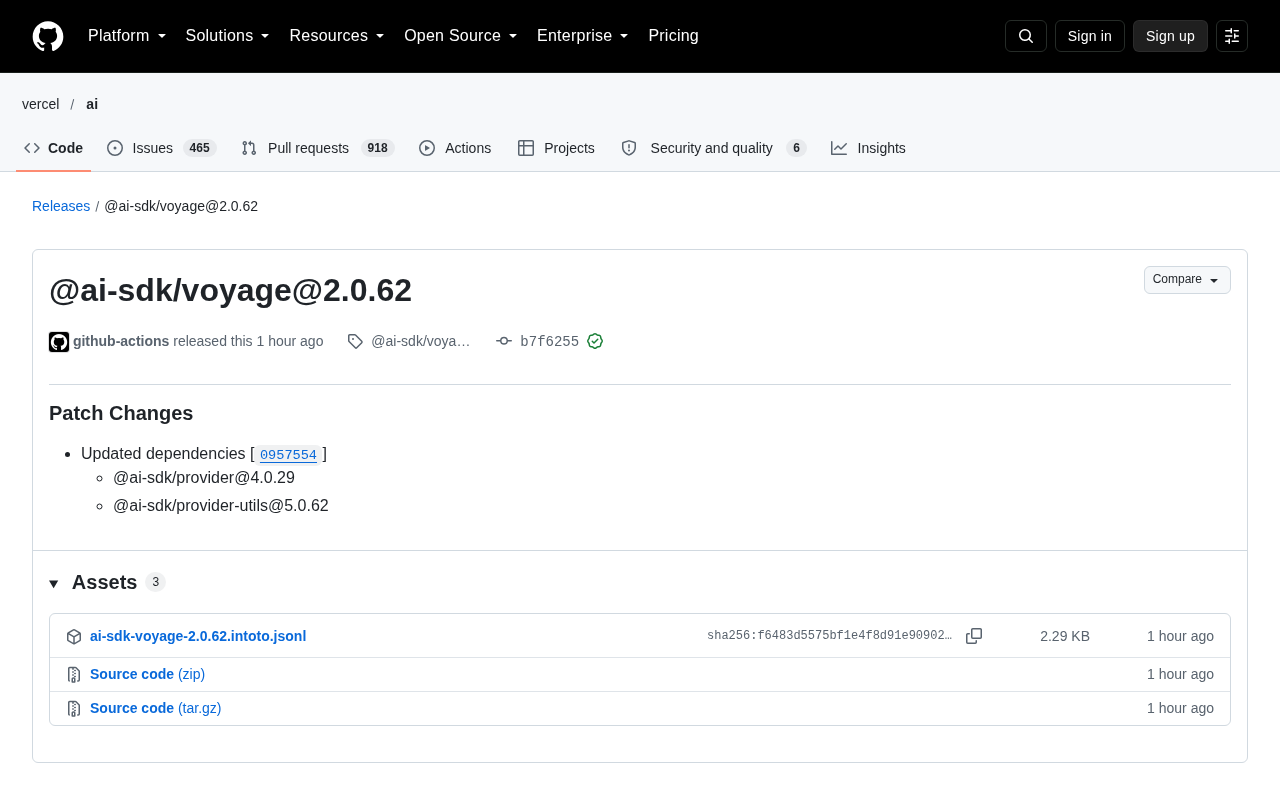Go to the vercel owner page
Image resolution: width=1280 pixels, height=800 pixels.
pos(41,104)
